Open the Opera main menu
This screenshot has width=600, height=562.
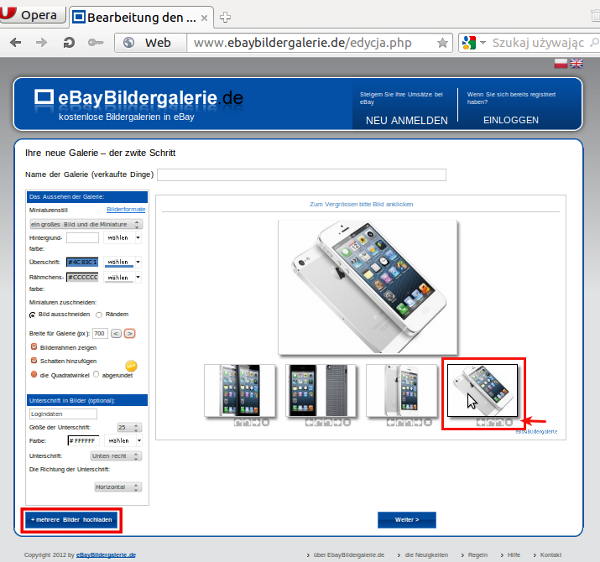[32, 15]
